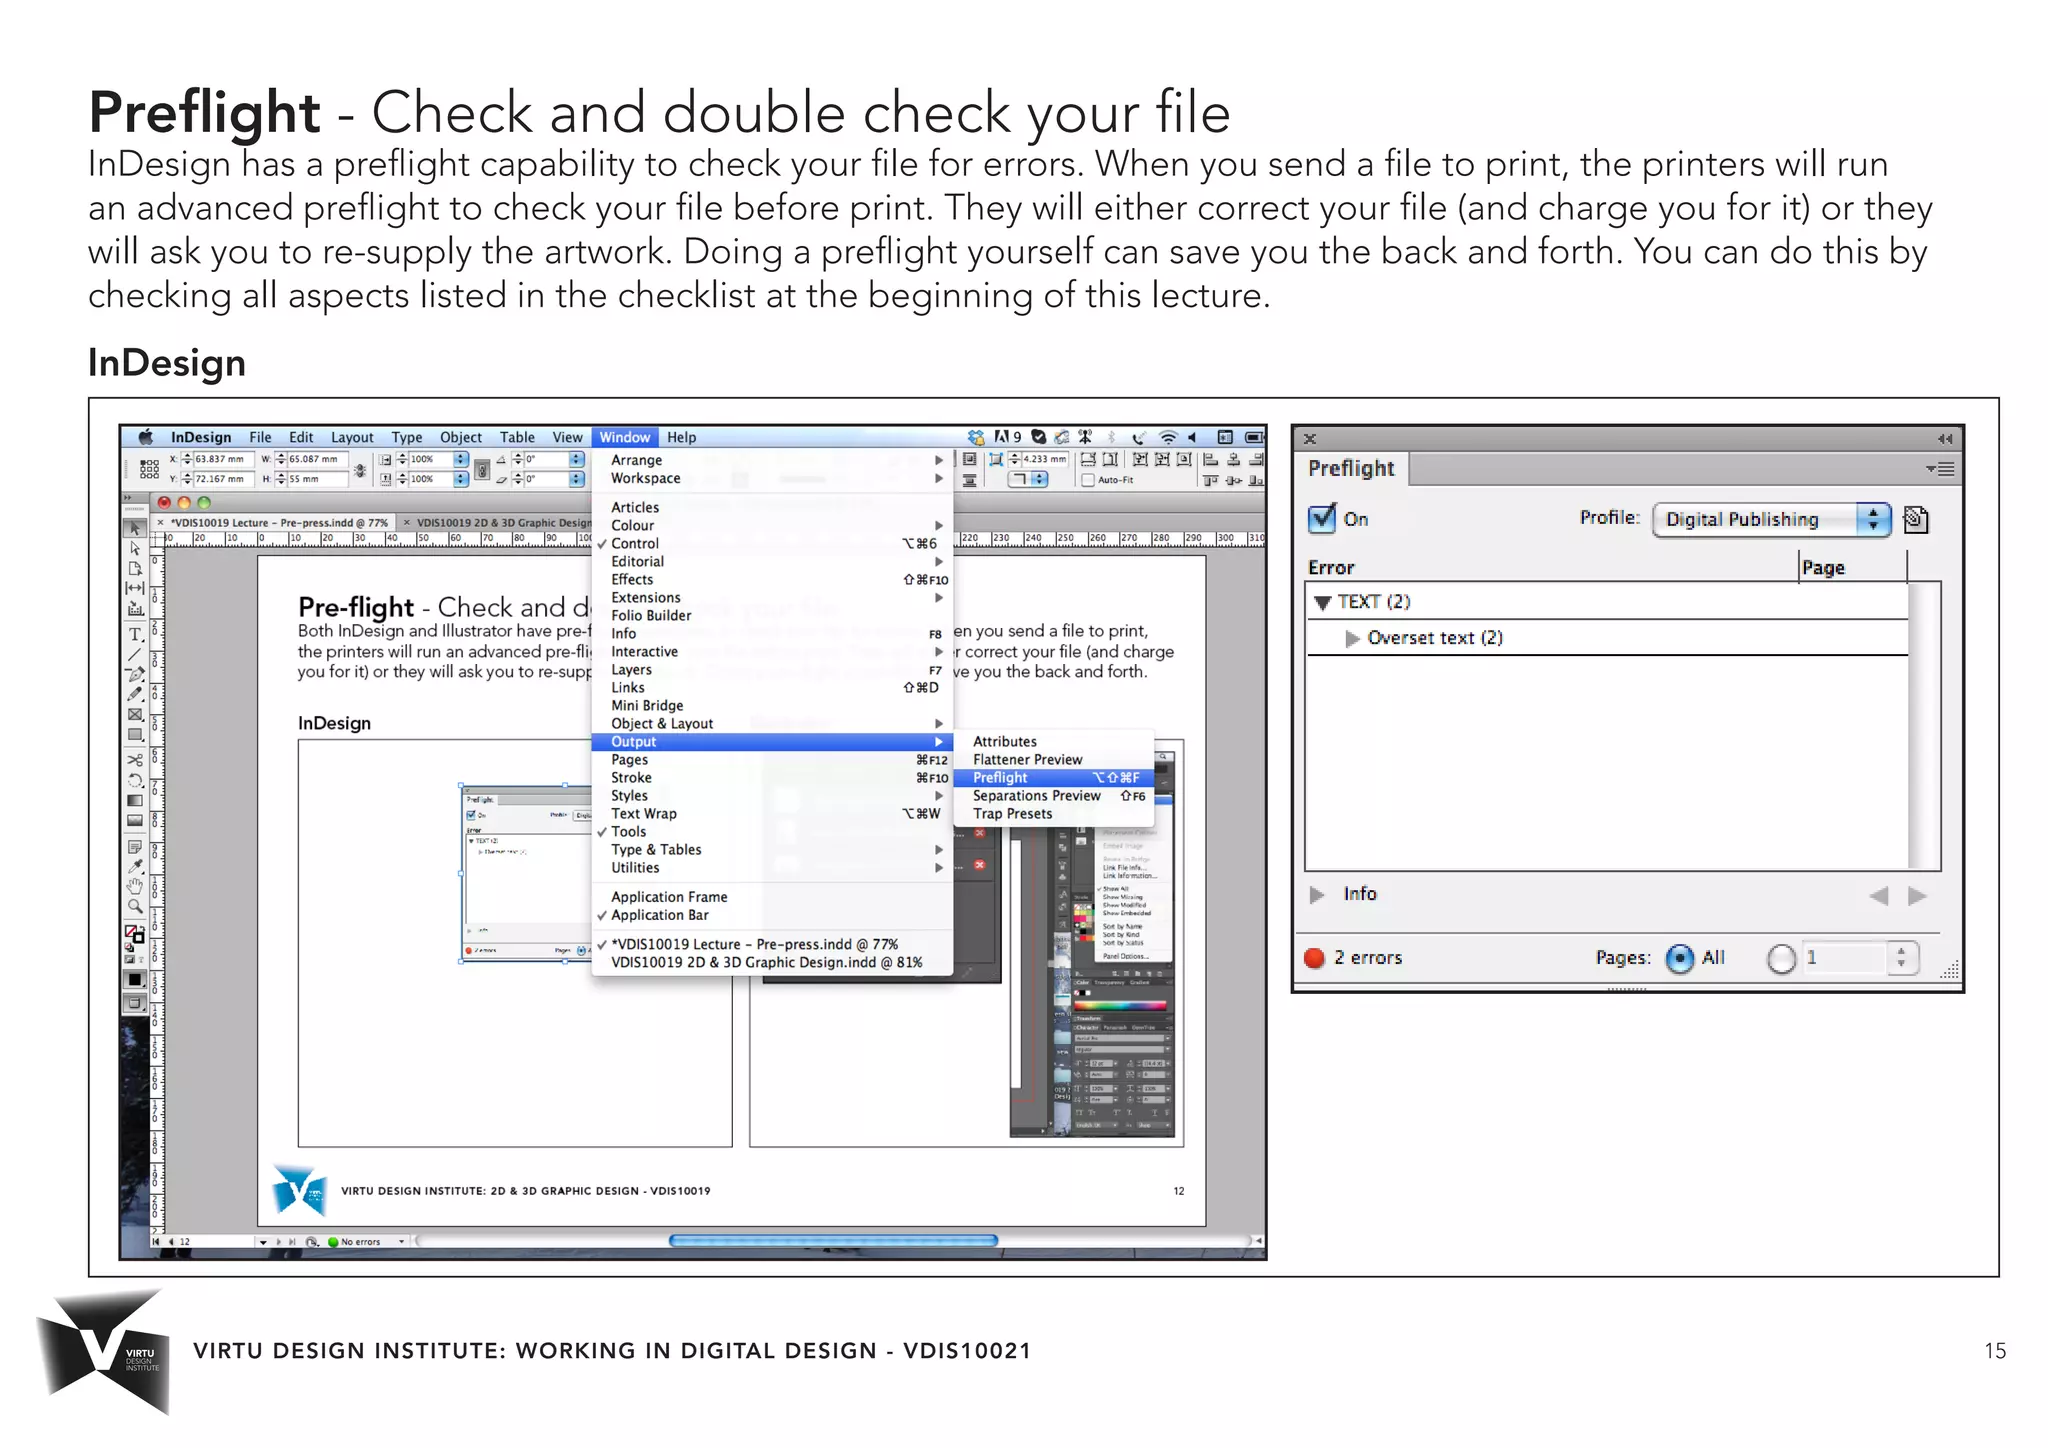Expand the Info section in Preflight panel

pos(1318,894)
